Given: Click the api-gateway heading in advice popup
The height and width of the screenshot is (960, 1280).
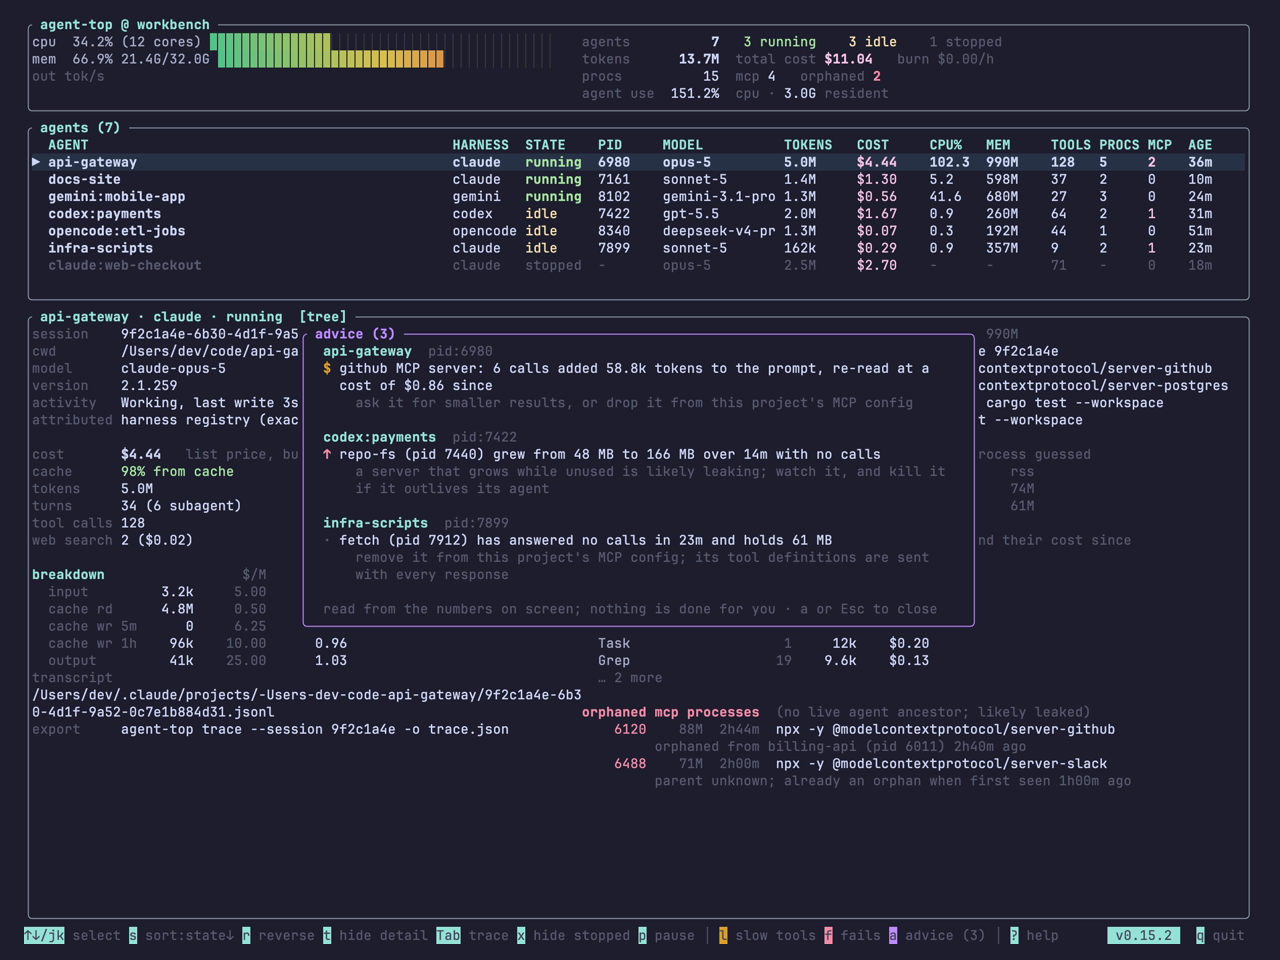Looking at the screenshot, I should [x=367, y=351].
